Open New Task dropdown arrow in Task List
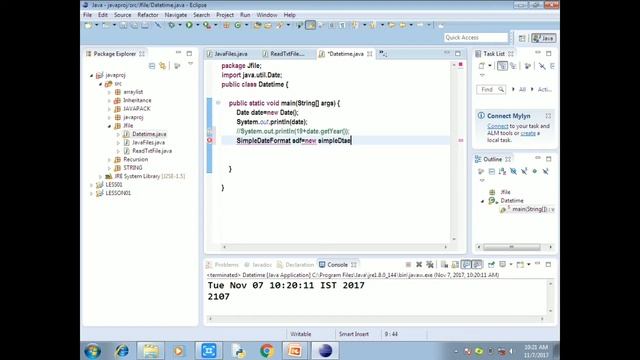This screenshot has height=360, width=640. point(490,66)
